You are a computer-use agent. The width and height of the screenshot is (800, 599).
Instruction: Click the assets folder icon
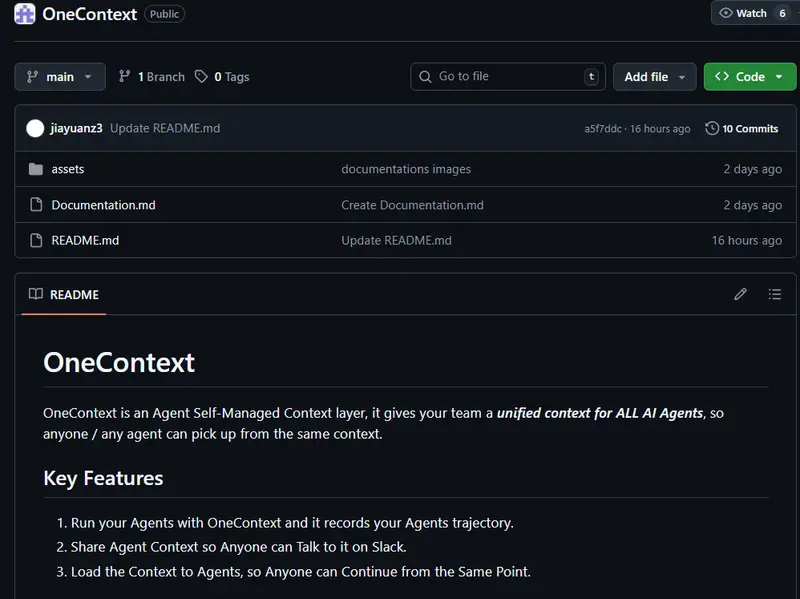[36, 169]
